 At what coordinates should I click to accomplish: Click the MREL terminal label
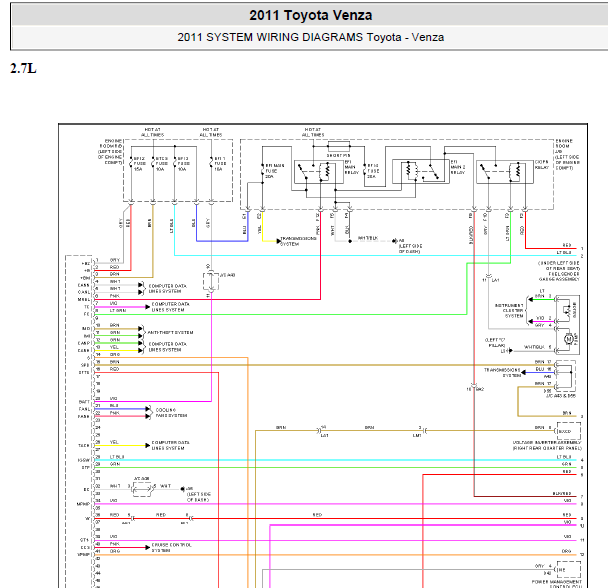coord(84,300)
